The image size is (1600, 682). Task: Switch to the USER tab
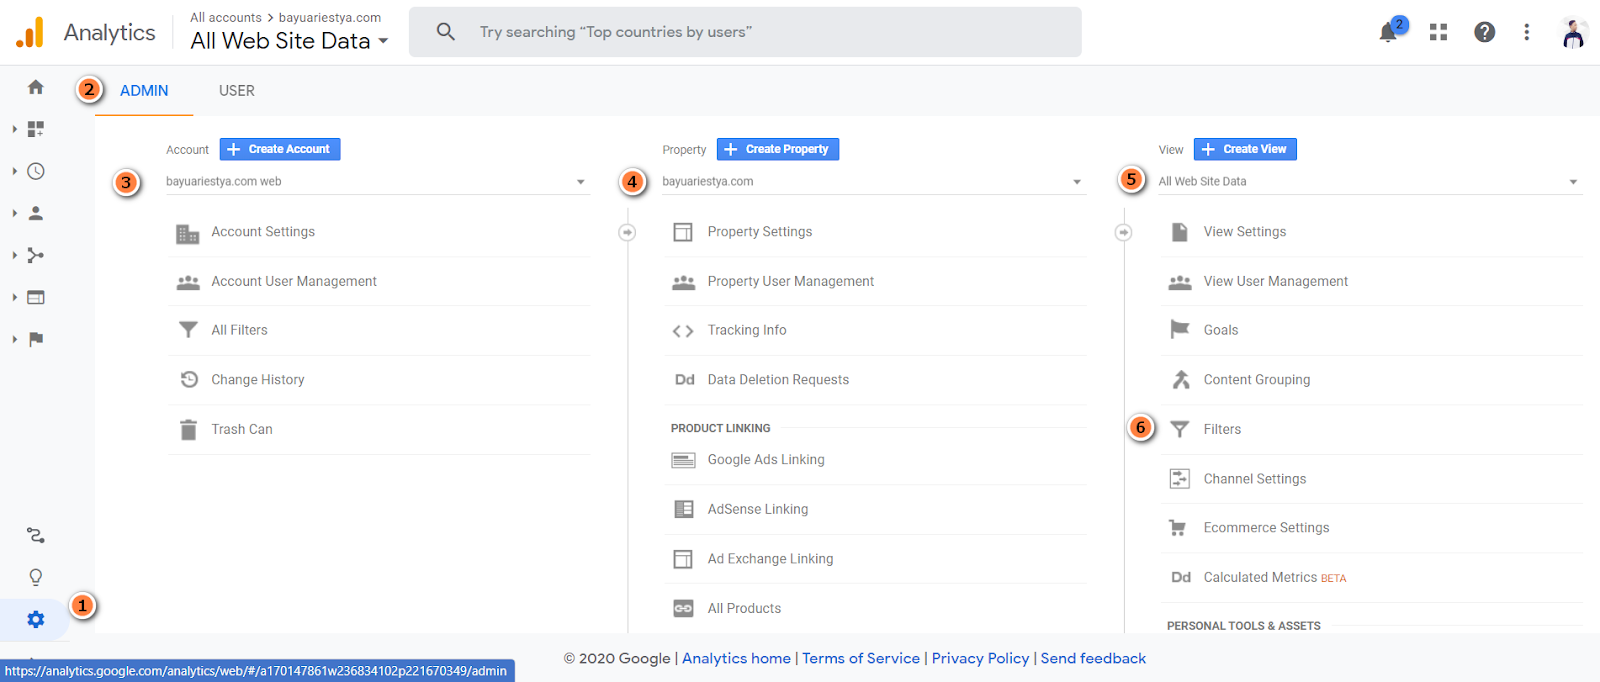pyautogui.click(x=237, y=91)
